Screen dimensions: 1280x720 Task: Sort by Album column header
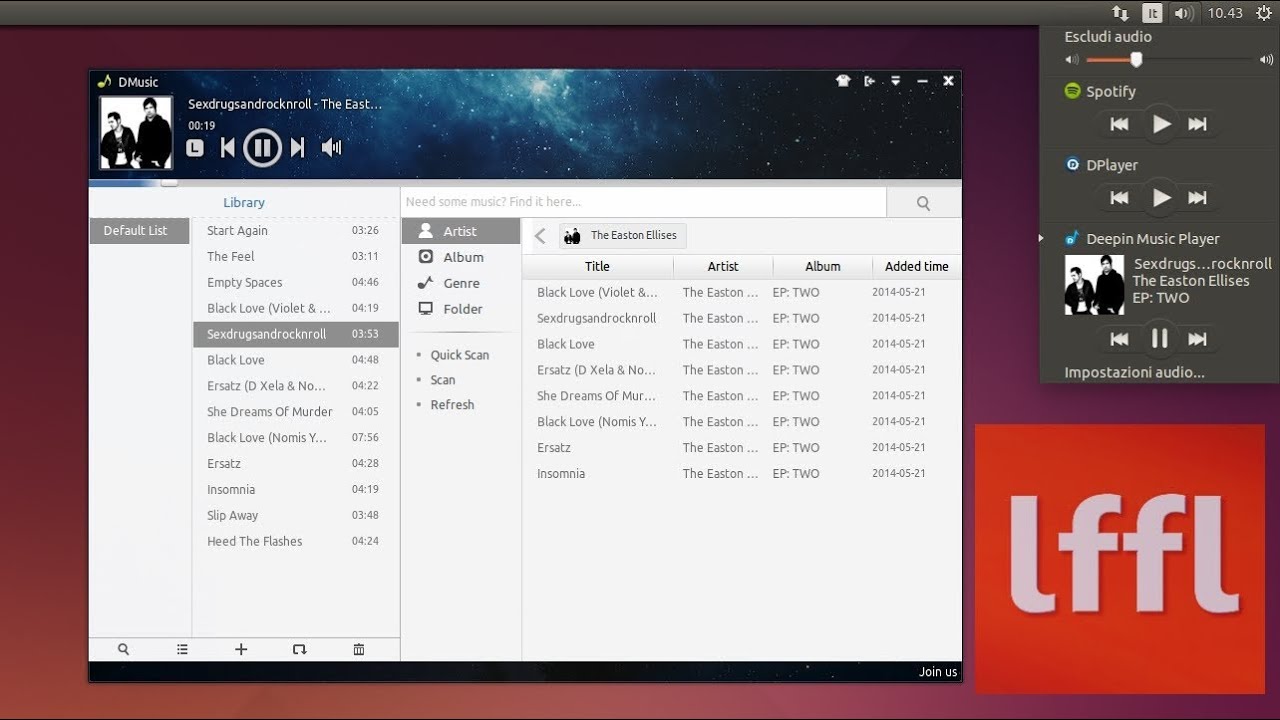[822, 266]
